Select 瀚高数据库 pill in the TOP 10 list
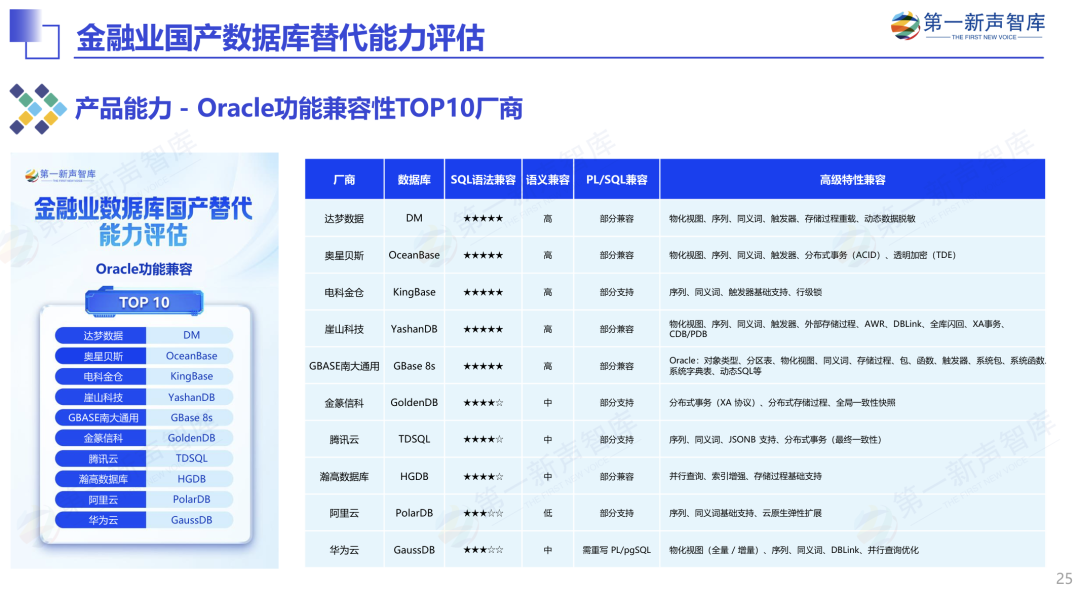This screenshot has width=1080, height=591. tap(101, 479)
